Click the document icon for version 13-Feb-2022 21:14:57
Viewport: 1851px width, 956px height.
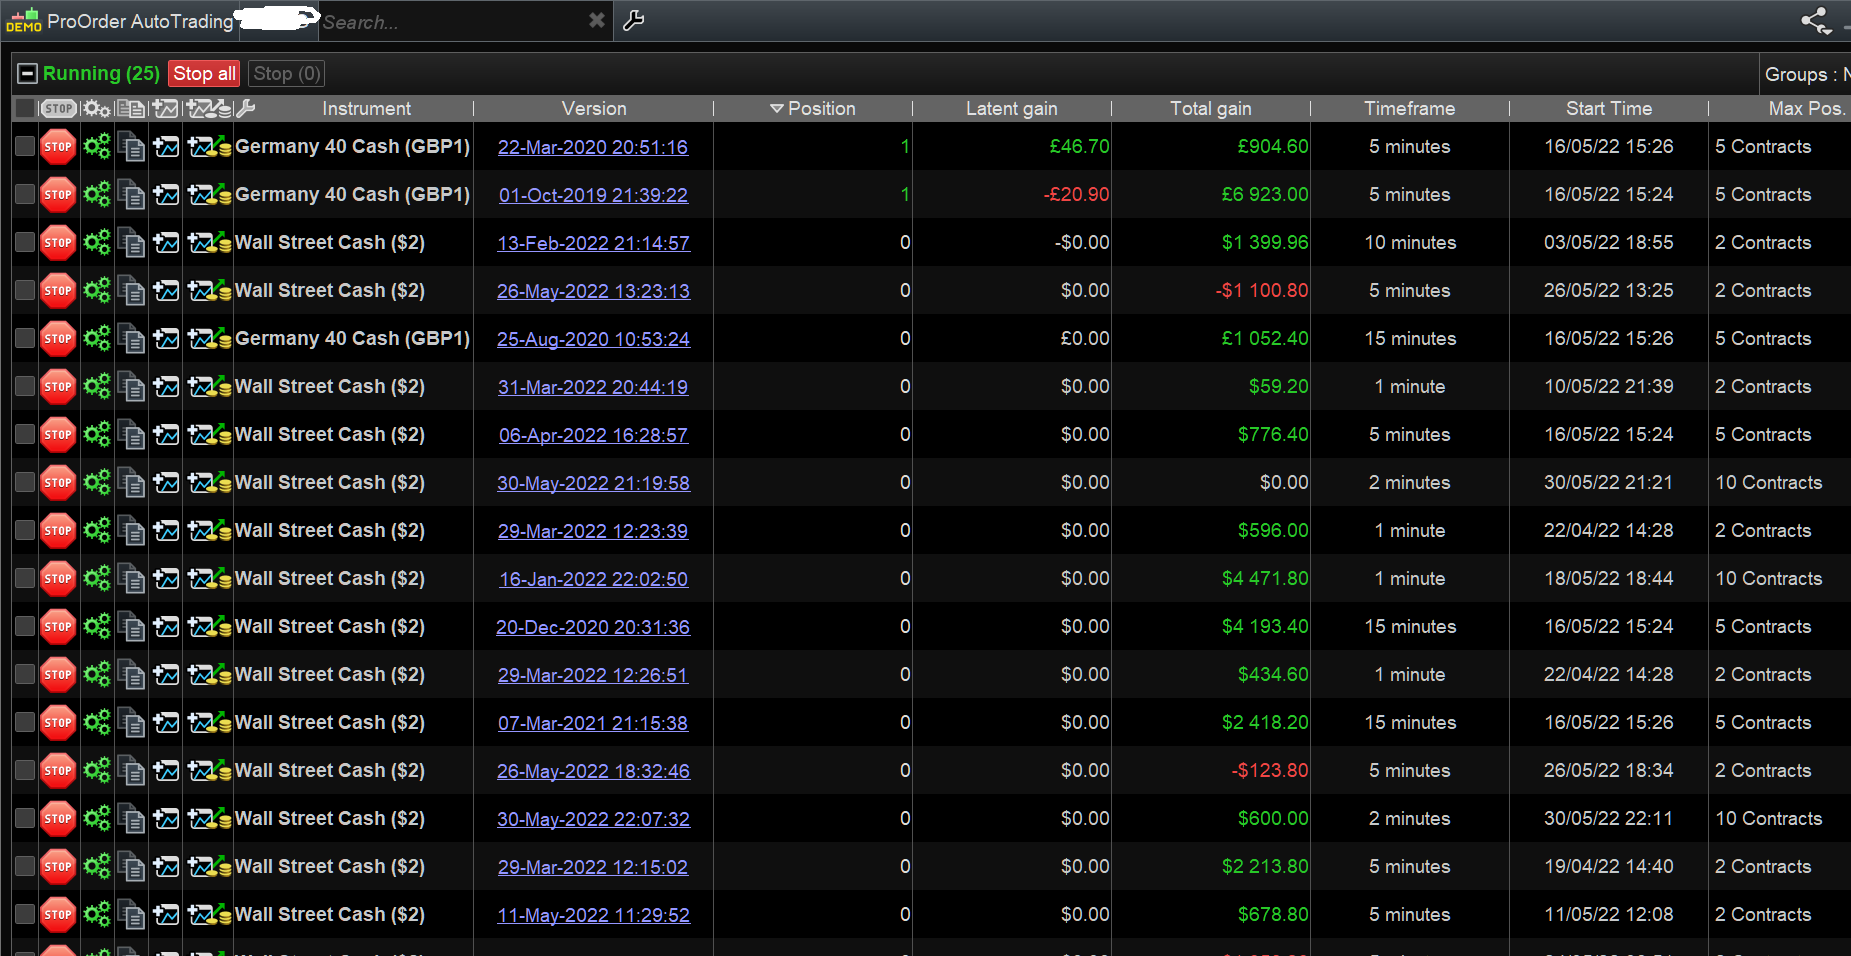[131, 243]
